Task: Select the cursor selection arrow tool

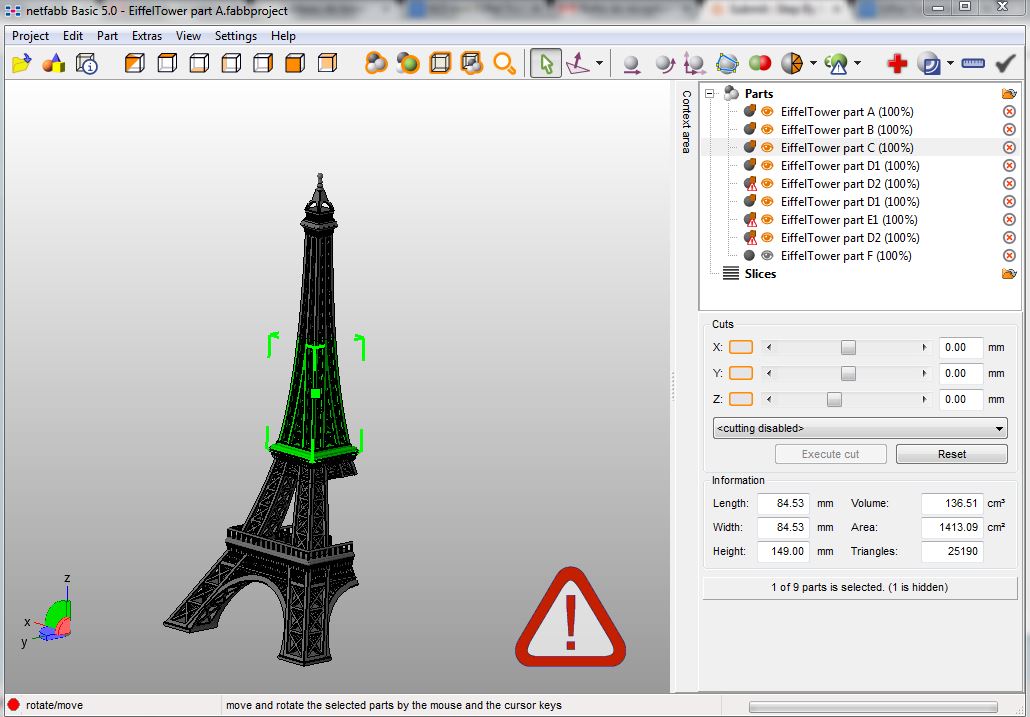Action: (545, 62)
